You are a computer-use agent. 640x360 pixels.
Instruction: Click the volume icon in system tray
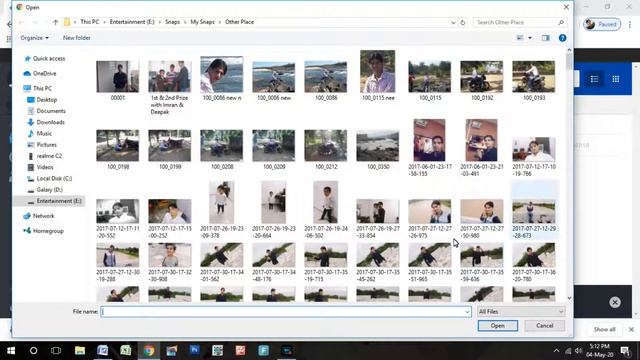[578, 351]
